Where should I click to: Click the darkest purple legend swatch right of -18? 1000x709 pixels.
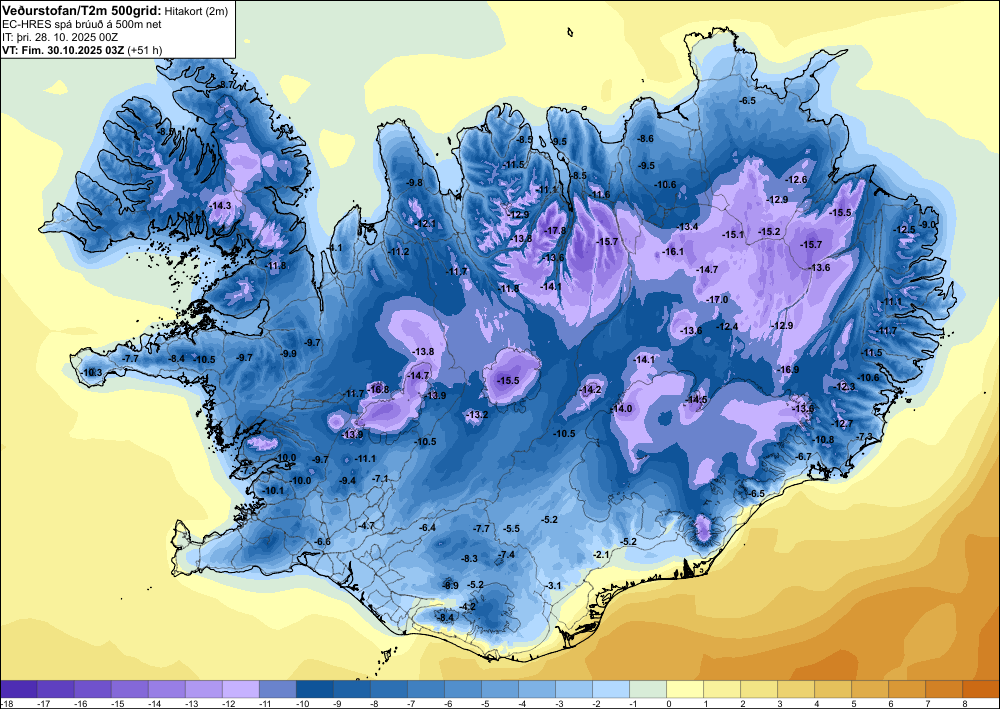click(x=18, y=689)
